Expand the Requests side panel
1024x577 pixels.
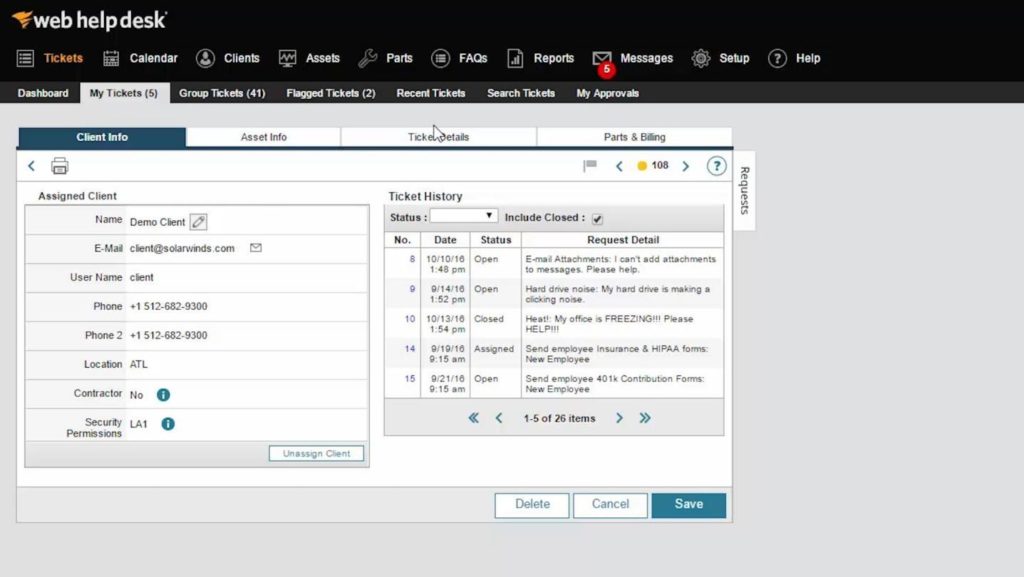pos(744,190)
